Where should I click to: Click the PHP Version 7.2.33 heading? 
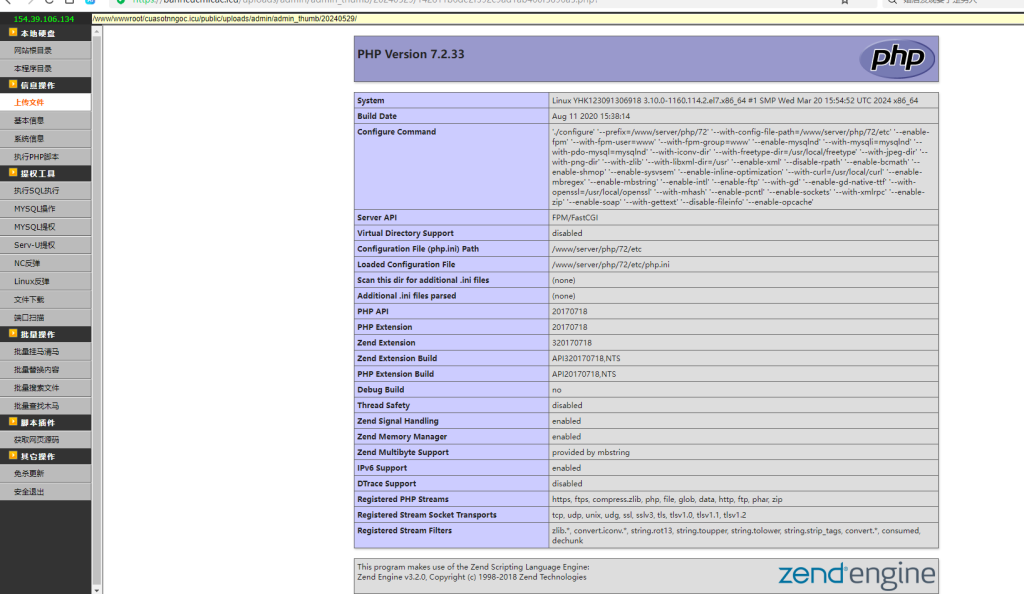[411, 54]
